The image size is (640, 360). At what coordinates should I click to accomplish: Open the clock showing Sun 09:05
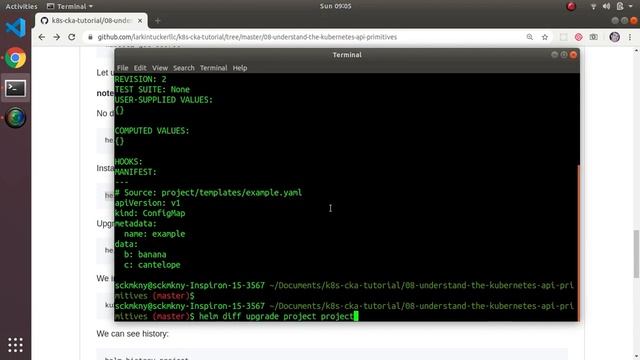click(336, 6)
